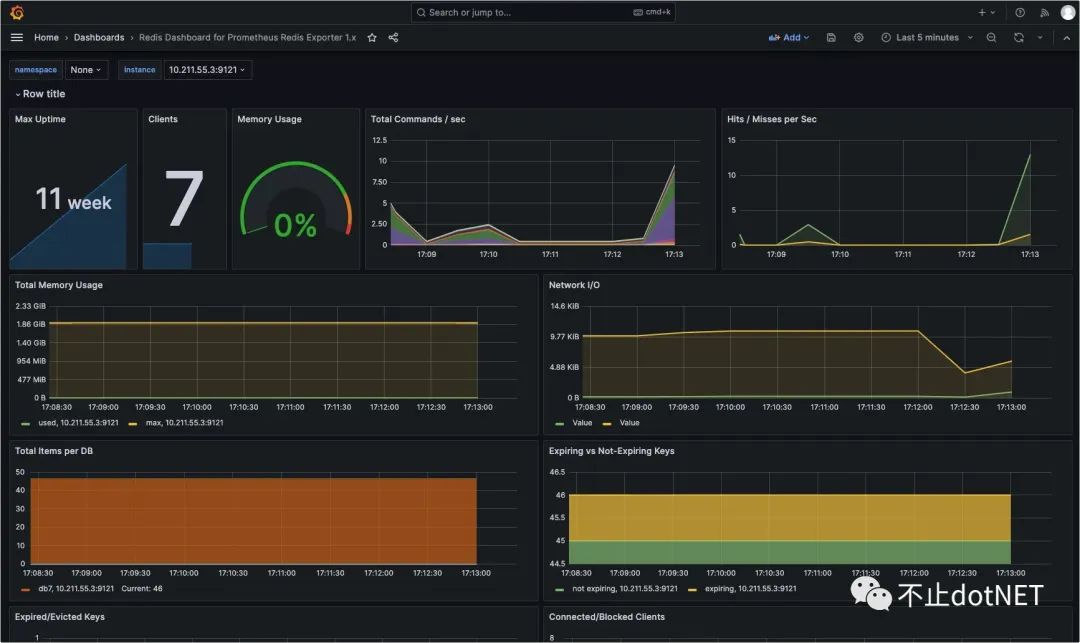Open the help question mark icon
Viewport: 1080px width, 643px height.
(x=1020, y=12)
